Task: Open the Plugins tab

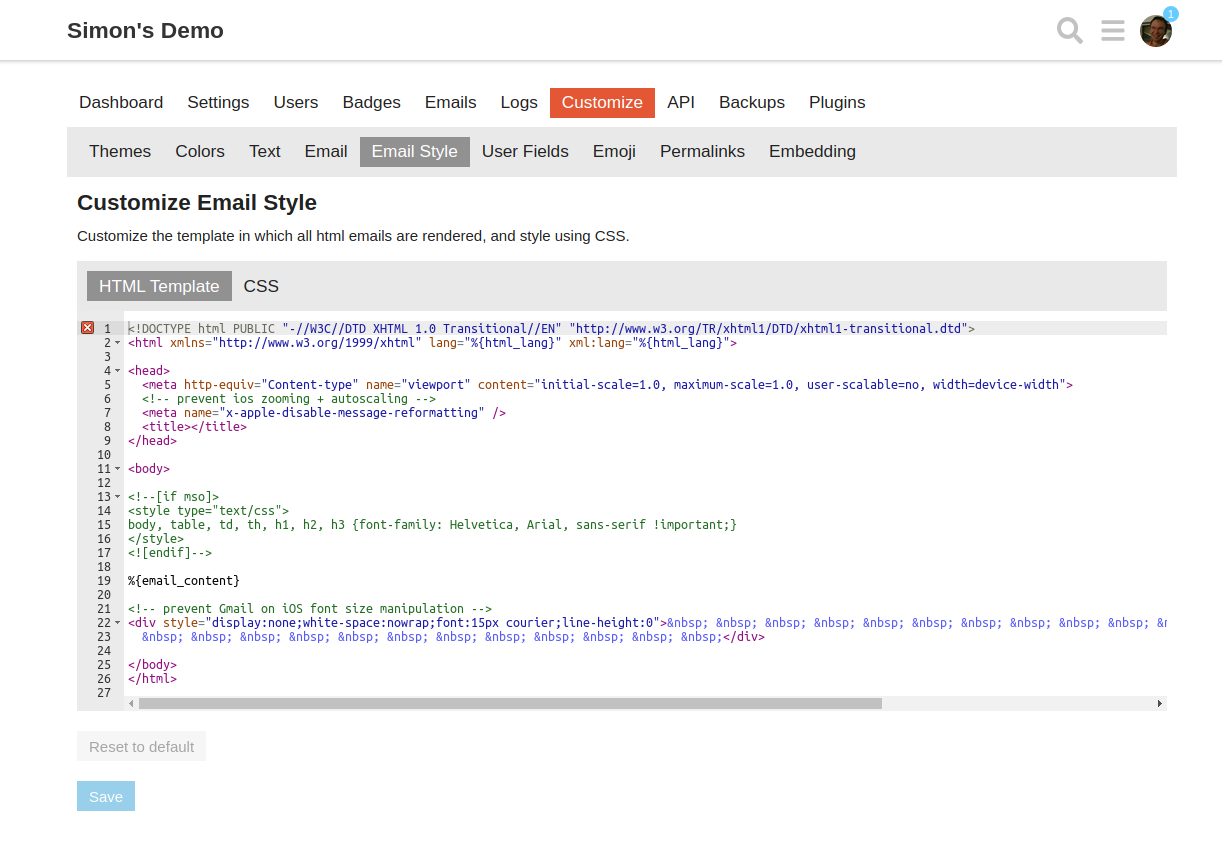Action: (837, 102)
